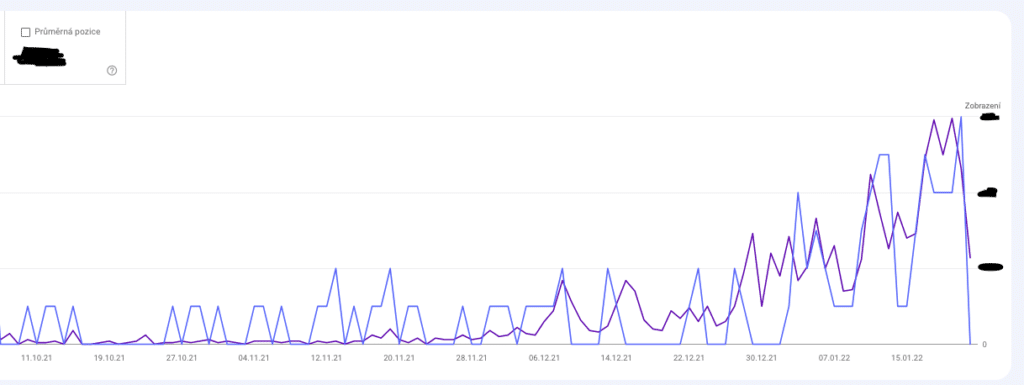Select the 20.11.21 date label
Viewport: 1024px width, 385px height.
[399, 358]
